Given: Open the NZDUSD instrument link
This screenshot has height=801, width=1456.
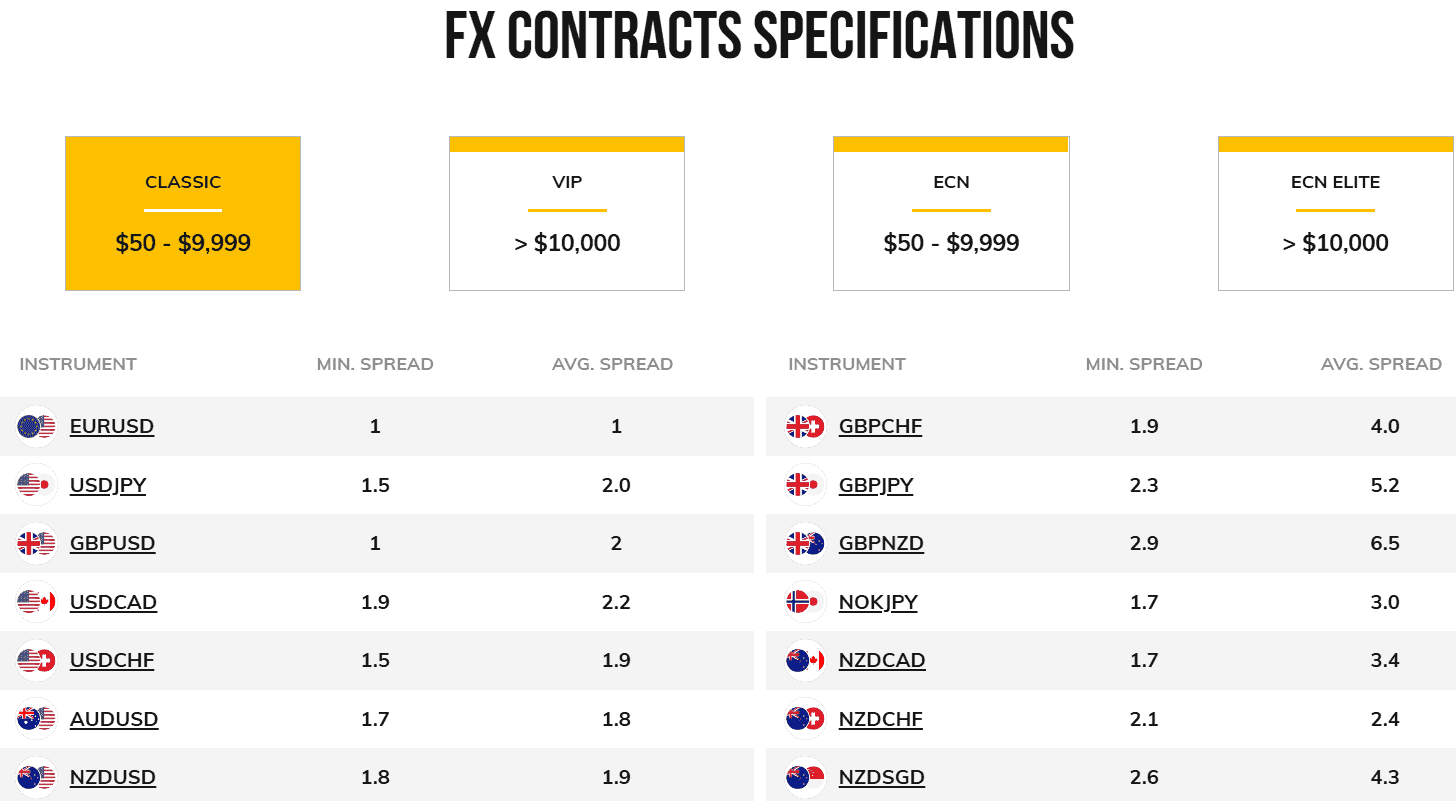Looking at the screenshot, I should click(x=113, y=778).
